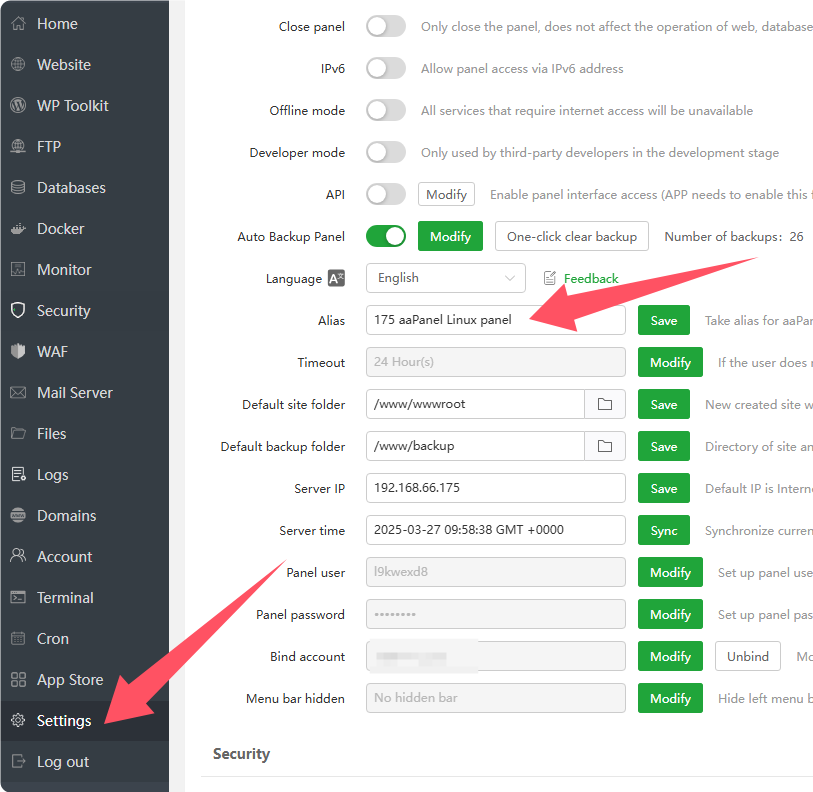Image resolution: width=813 pixels, height=792 pixels.
Task: Toggle the API switch
Action: pyautogui.click(x=386, y=194)
